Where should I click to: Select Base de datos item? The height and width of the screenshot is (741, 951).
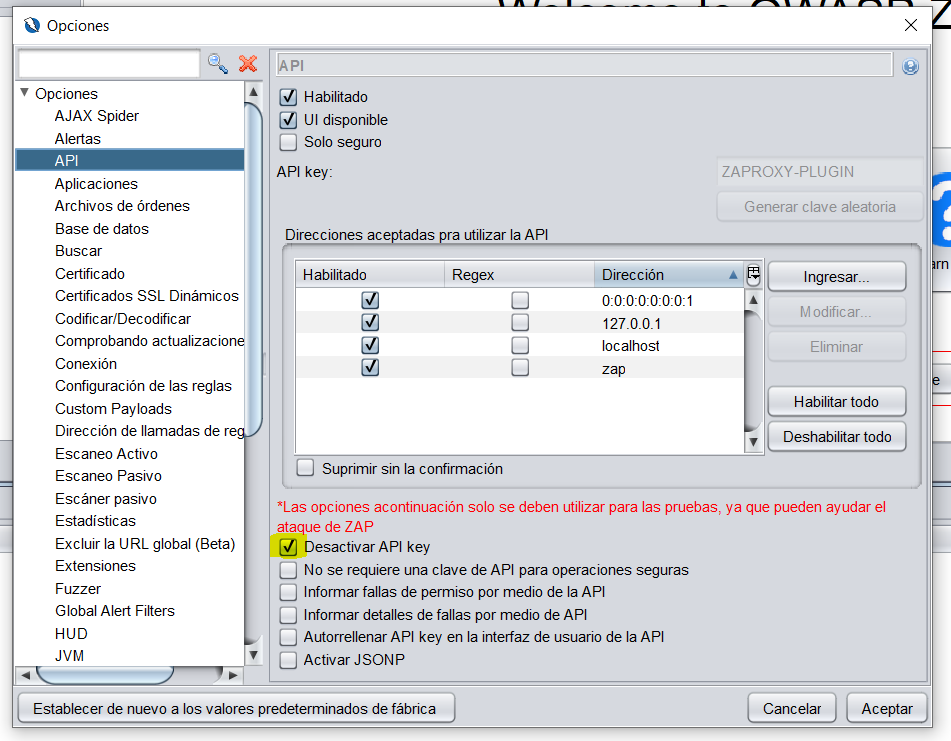pos(101,229)
